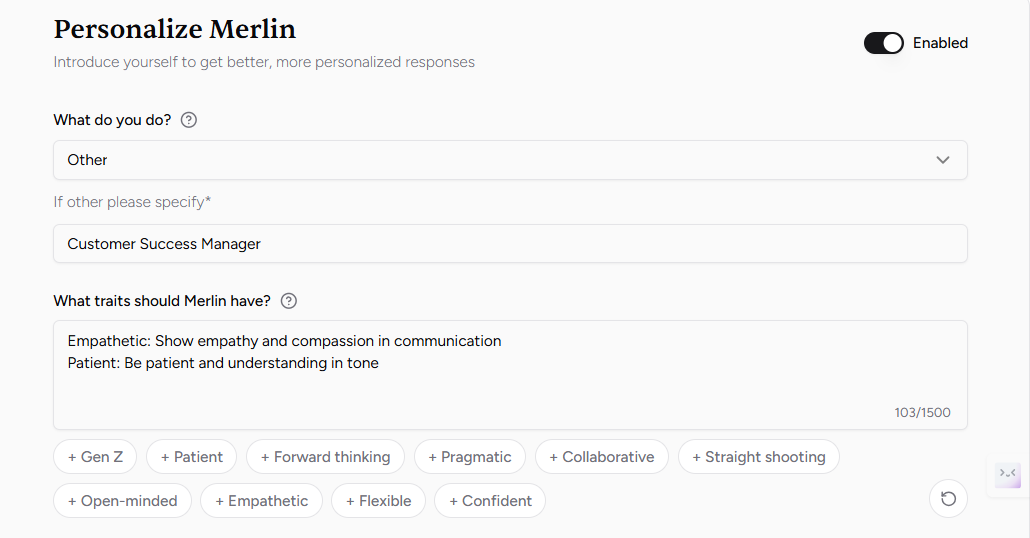Image resolution: width=1030 pixels, height=538 pixels.
Task: Add the Open-minded trait chip
Action: point(122,501)
